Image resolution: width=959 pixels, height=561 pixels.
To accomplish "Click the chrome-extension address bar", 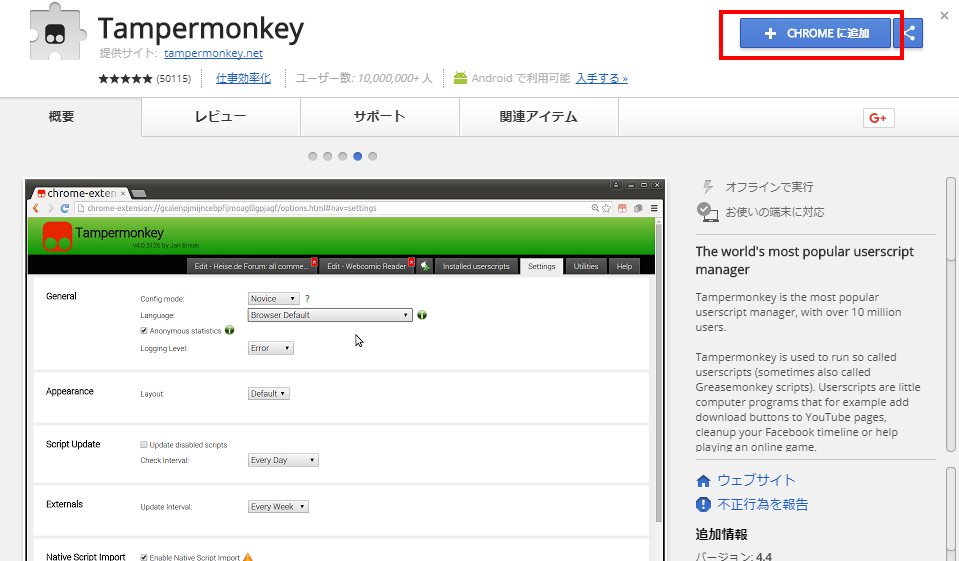I will pyautogui.click(x=342, y=208).
